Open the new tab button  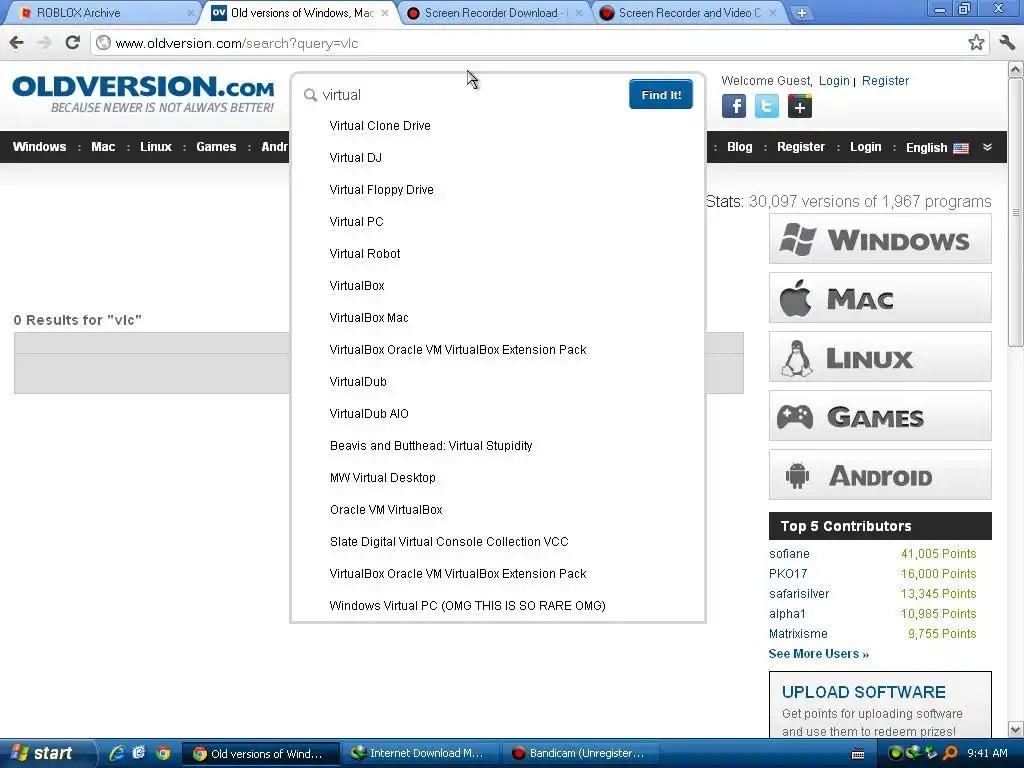(x=801, y=12)
